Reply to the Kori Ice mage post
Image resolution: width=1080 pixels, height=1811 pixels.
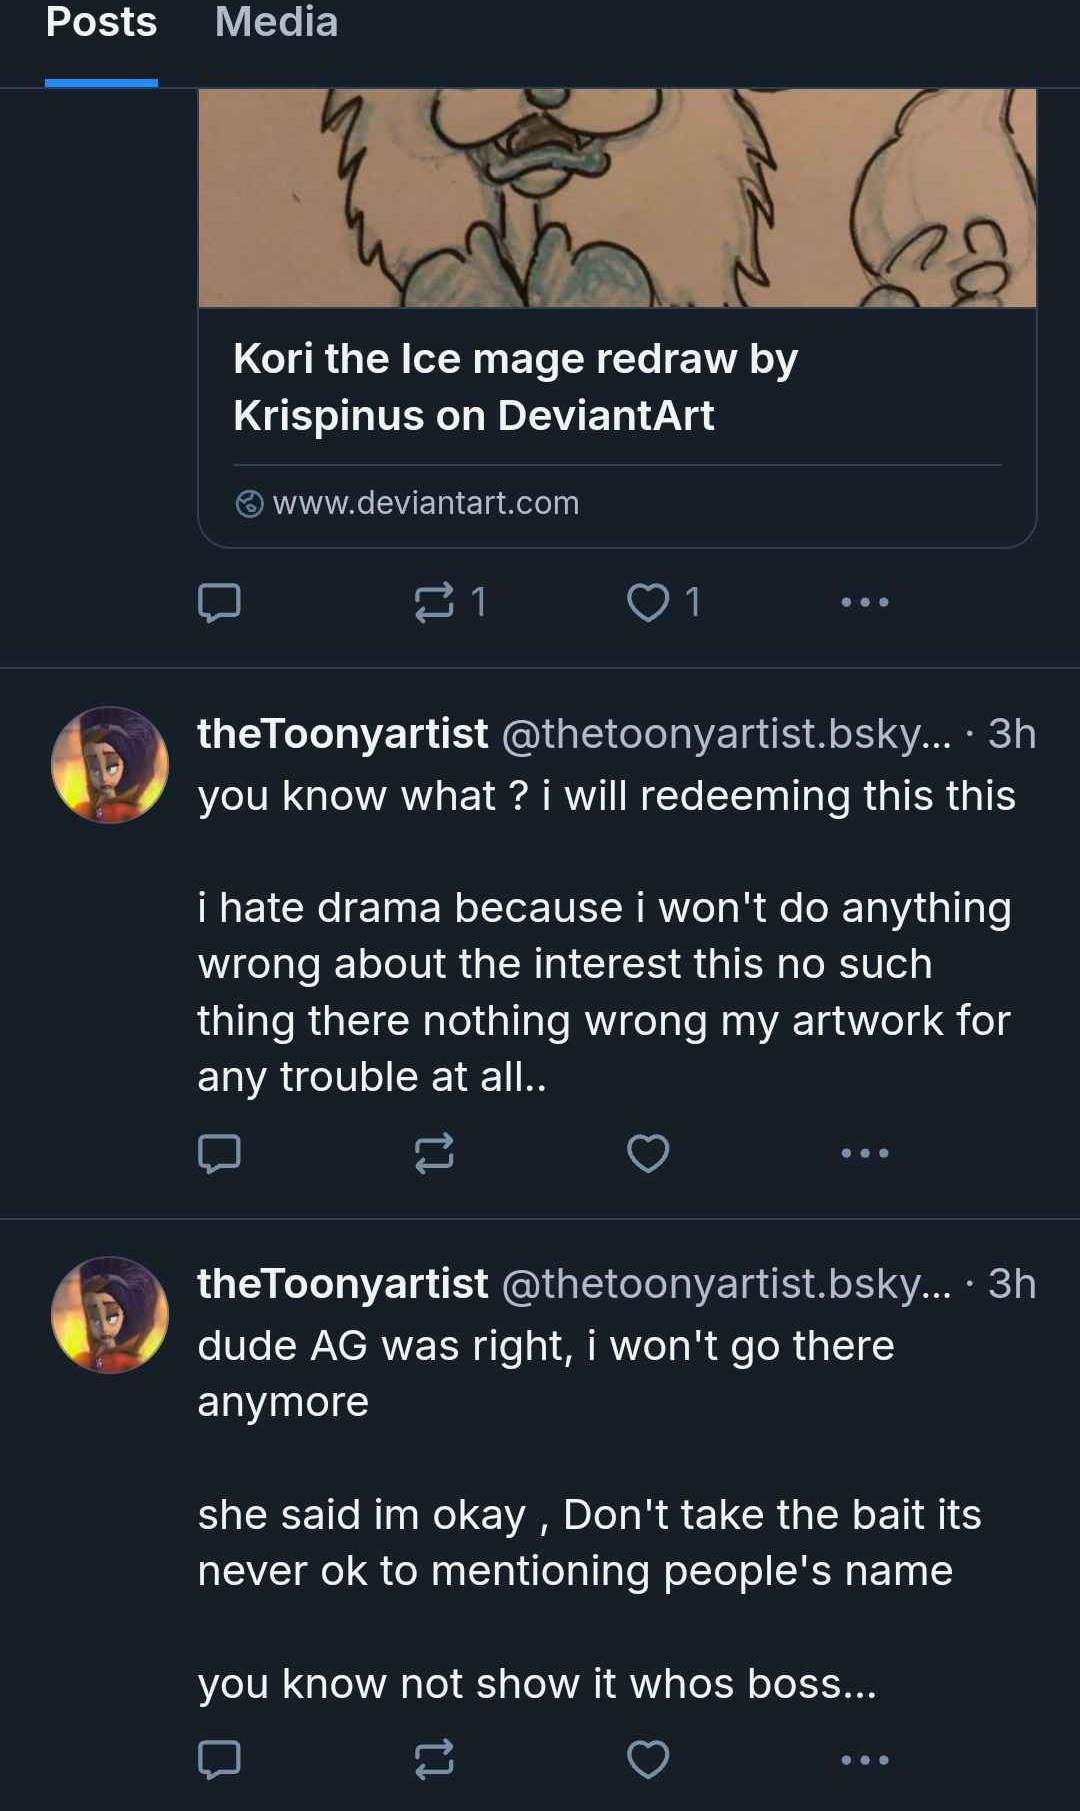click(x=219, y=602)
